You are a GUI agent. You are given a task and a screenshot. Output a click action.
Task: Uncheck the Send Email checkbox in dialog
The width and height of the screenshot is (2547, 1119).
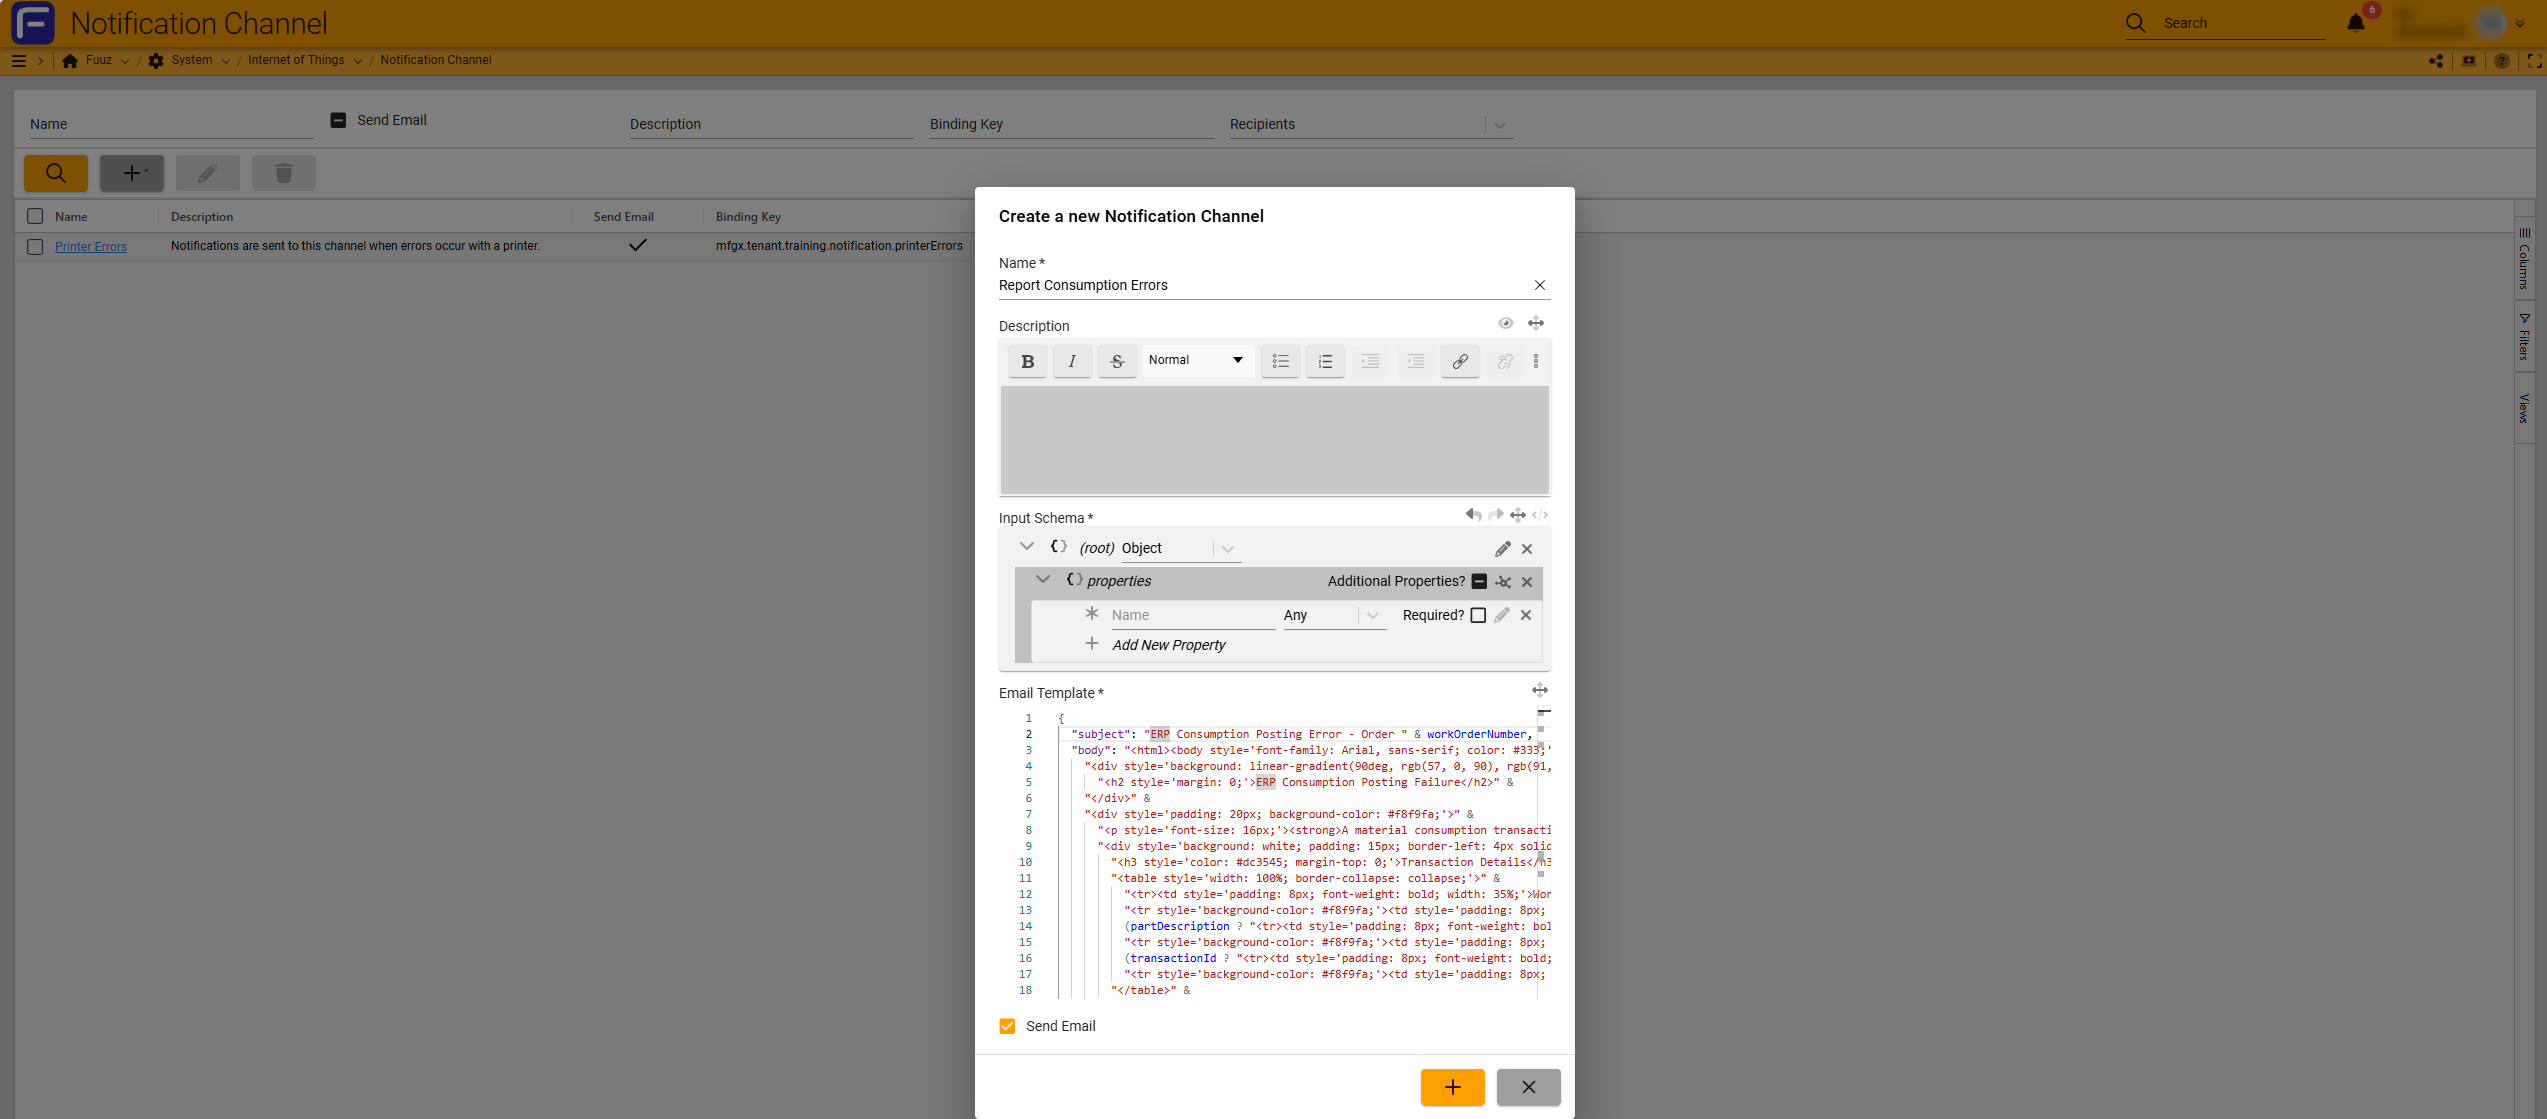(1007, 1026)
